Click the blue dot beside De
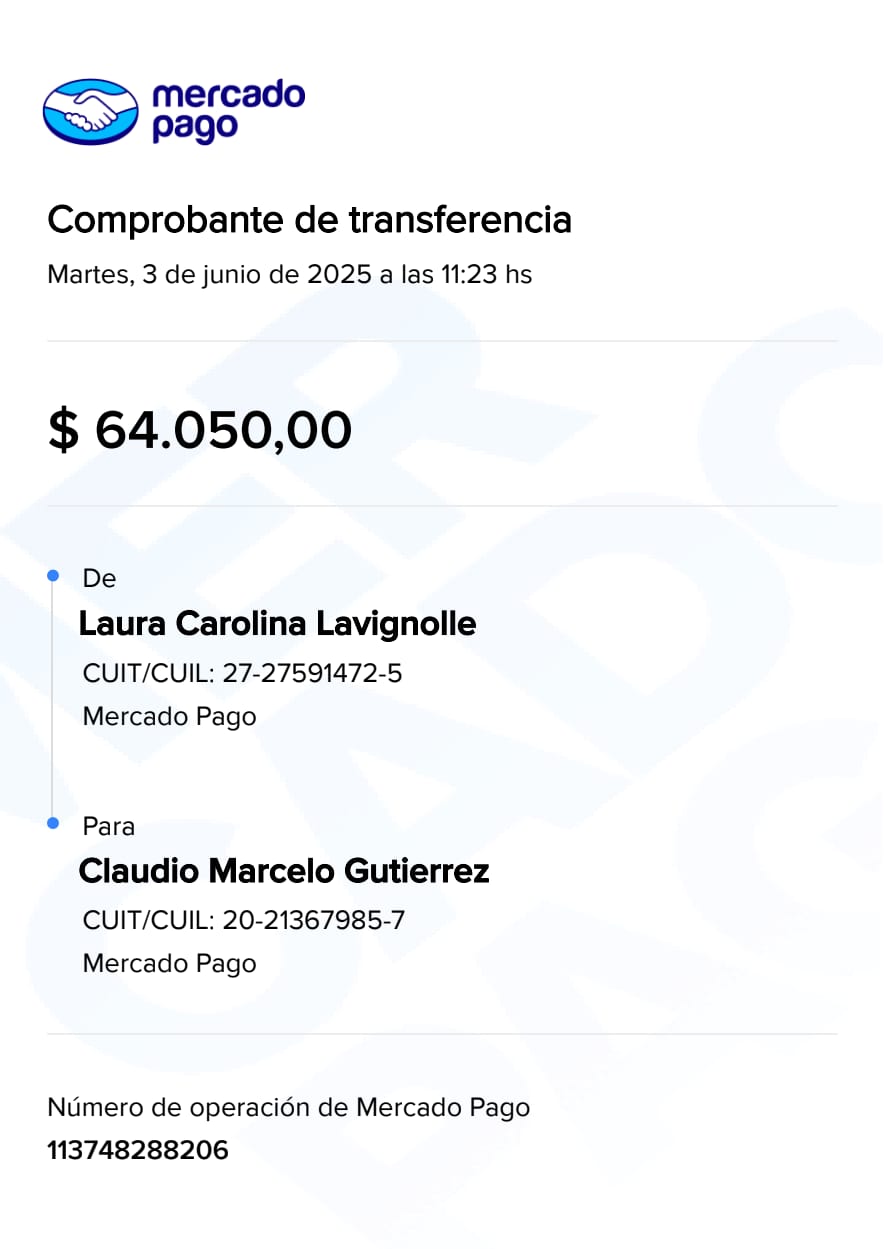Screen dimensions: 884x1249 (53, 576)
